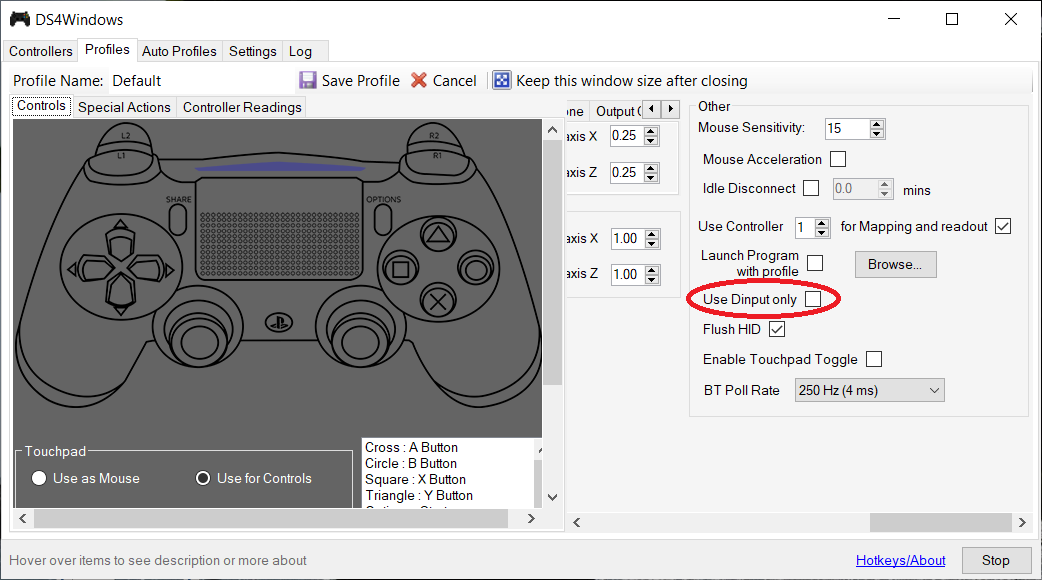Click the Save Profile floppy disk icon
This screenshot has width=1042, height=580.
click(309, 81)
